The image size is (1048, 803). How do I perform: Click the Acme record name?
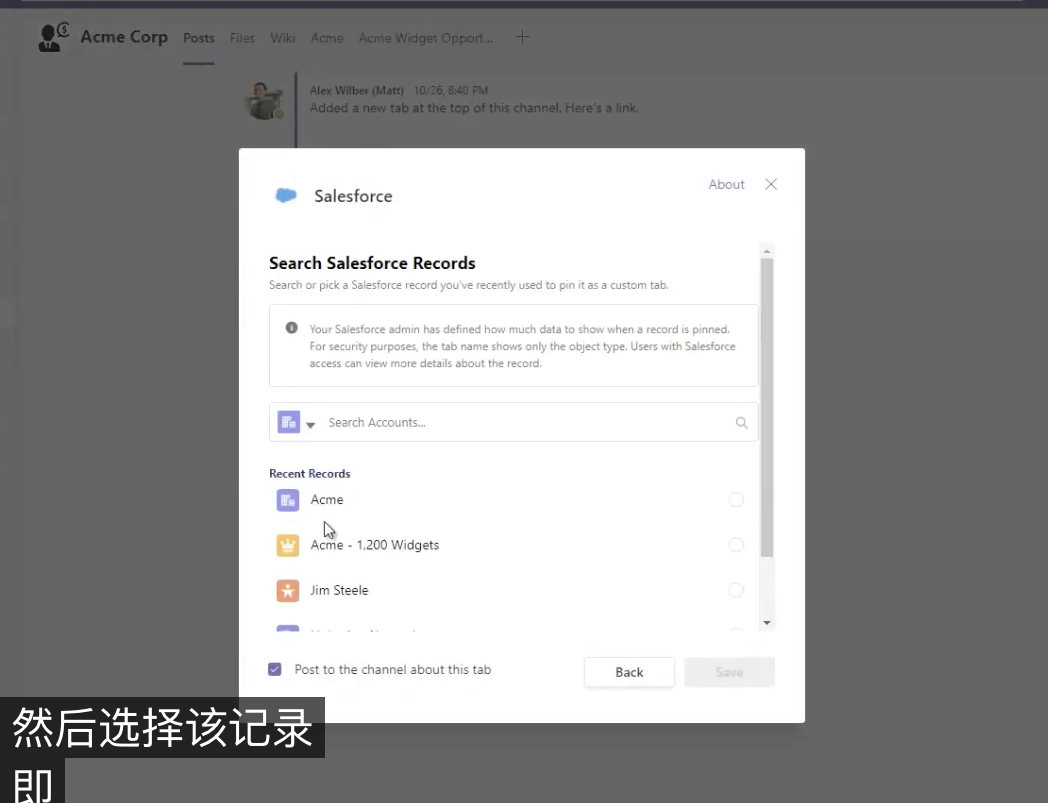click(327, 499)
